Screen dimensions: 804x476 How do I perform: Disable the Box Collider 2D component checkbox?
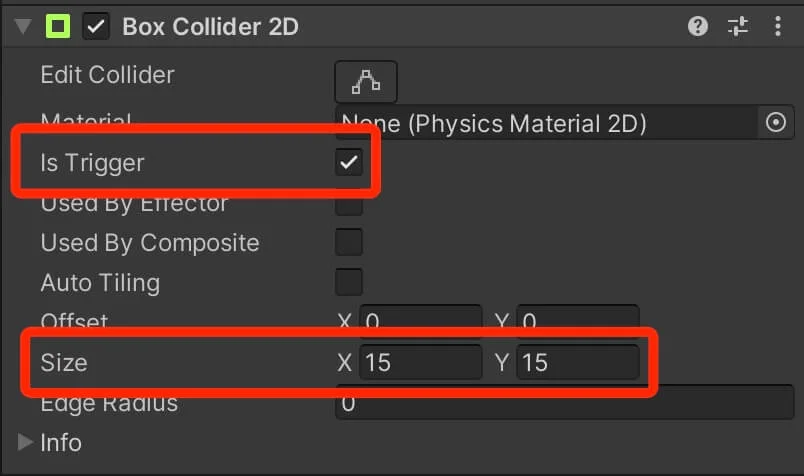coord(96,27)
